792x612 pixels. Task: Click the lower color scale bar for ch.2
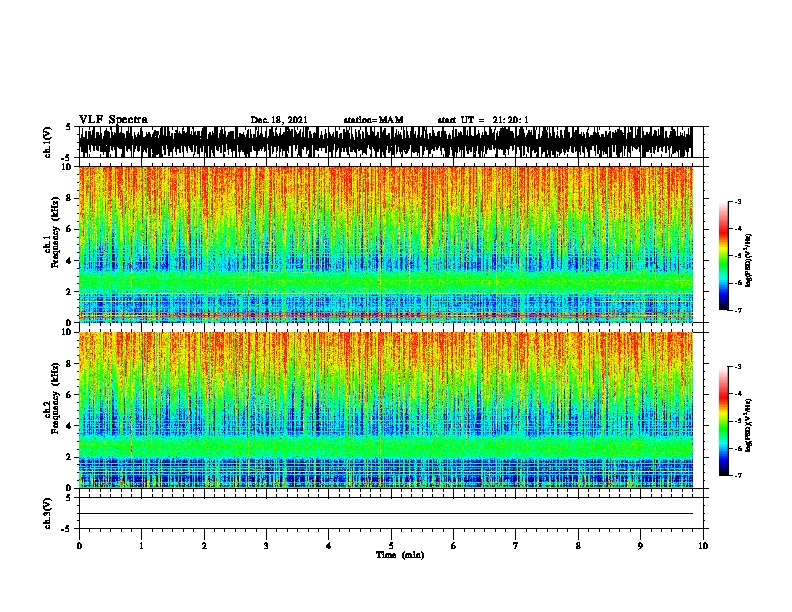coord(724,421)
